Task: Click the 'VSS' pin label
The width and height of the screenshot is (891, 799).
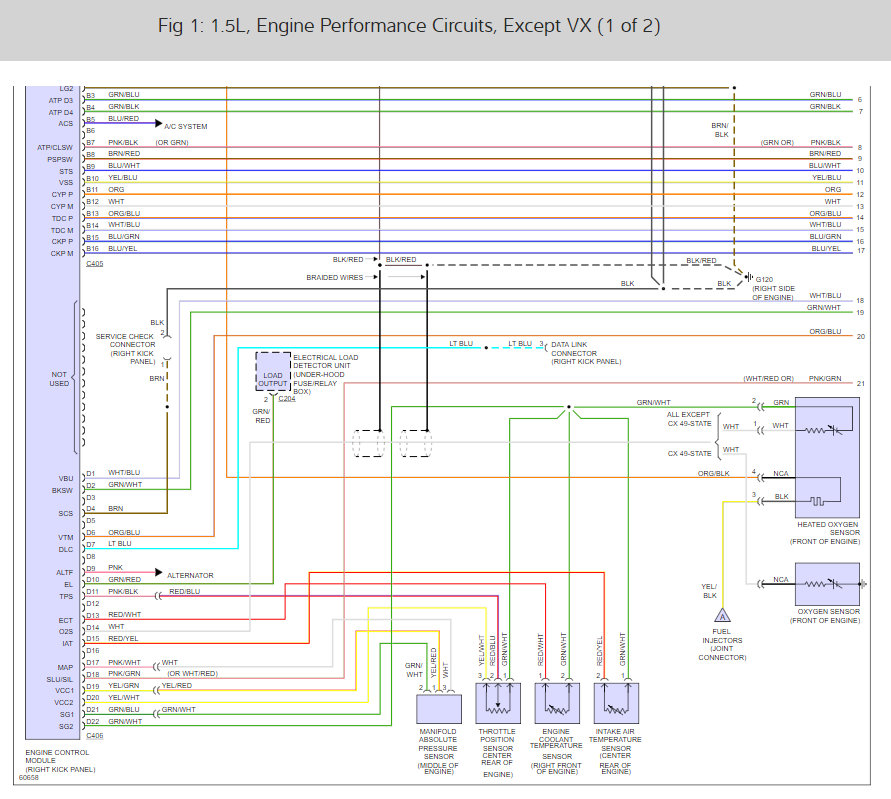Action: (66, 183)
